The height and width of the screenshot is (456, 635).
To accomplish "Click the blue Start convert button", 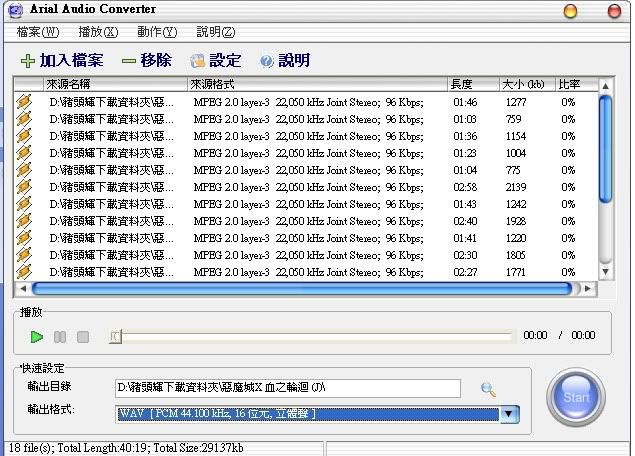I will pyautogui.click(x=576, y=397).
